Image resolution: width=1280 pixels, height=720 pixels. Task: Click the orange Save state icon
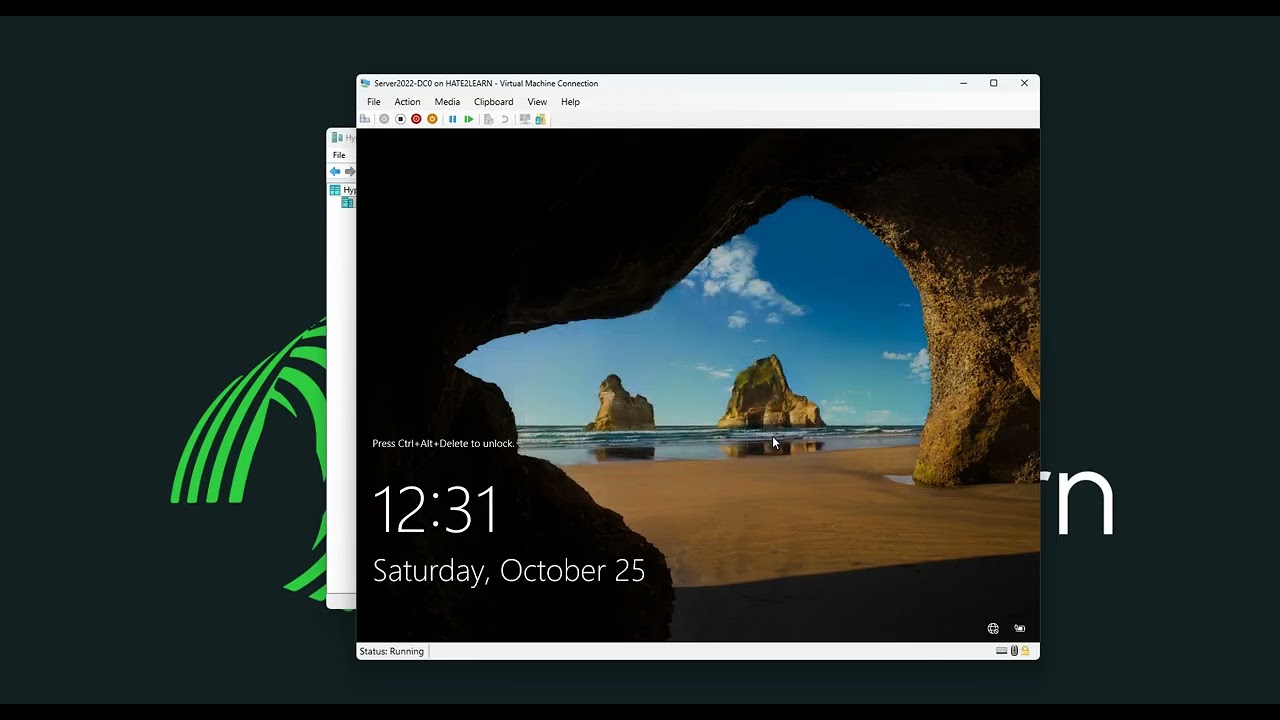(x=432, y=119)
